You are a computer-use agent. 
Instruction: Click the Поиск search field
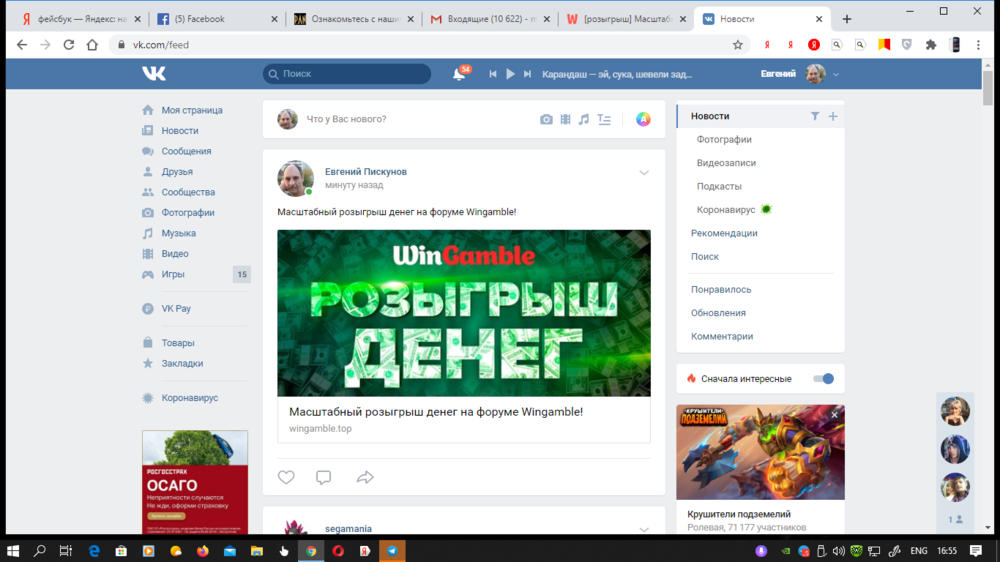click(x=347, y=74)
